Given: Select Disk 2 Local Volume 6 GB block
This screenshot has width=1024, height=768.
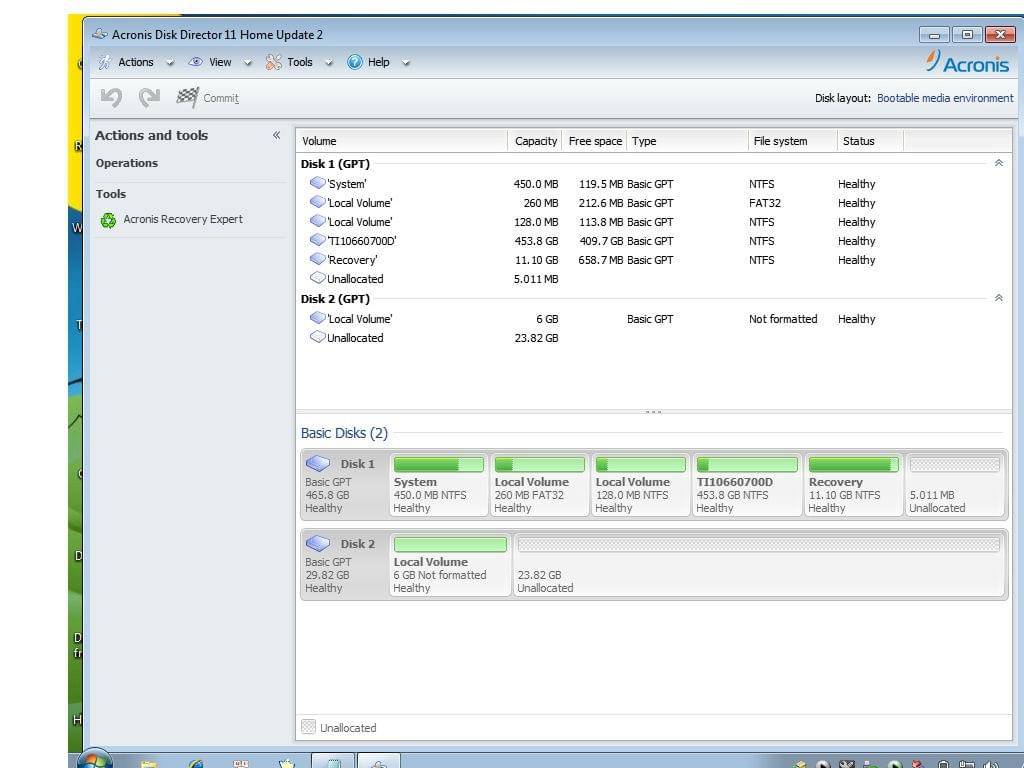Looking at the screenshot, I should [x=450, y=565].
